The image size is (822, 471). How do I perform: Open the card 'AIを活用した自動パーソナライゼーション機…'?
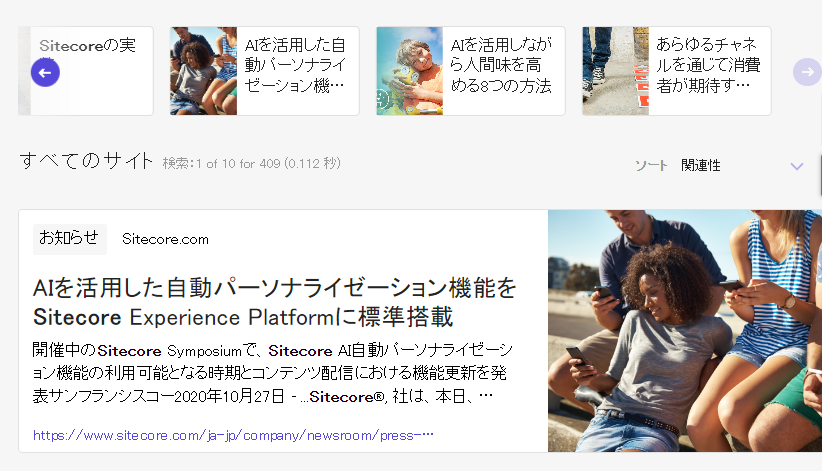point(264,71)
